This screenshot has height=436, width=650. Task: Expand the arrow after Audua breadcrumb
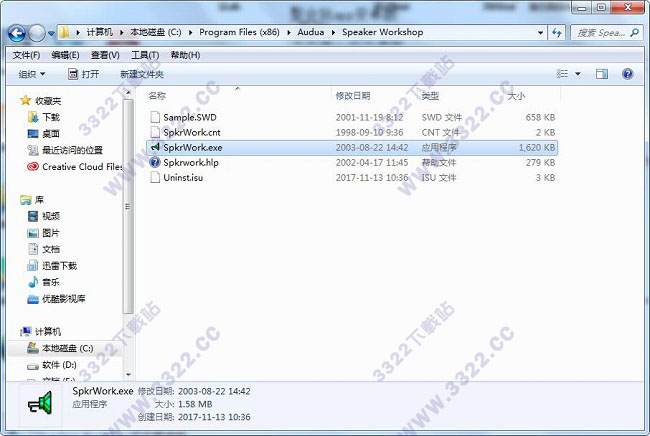pyautogui.click(x=333, y=32)
